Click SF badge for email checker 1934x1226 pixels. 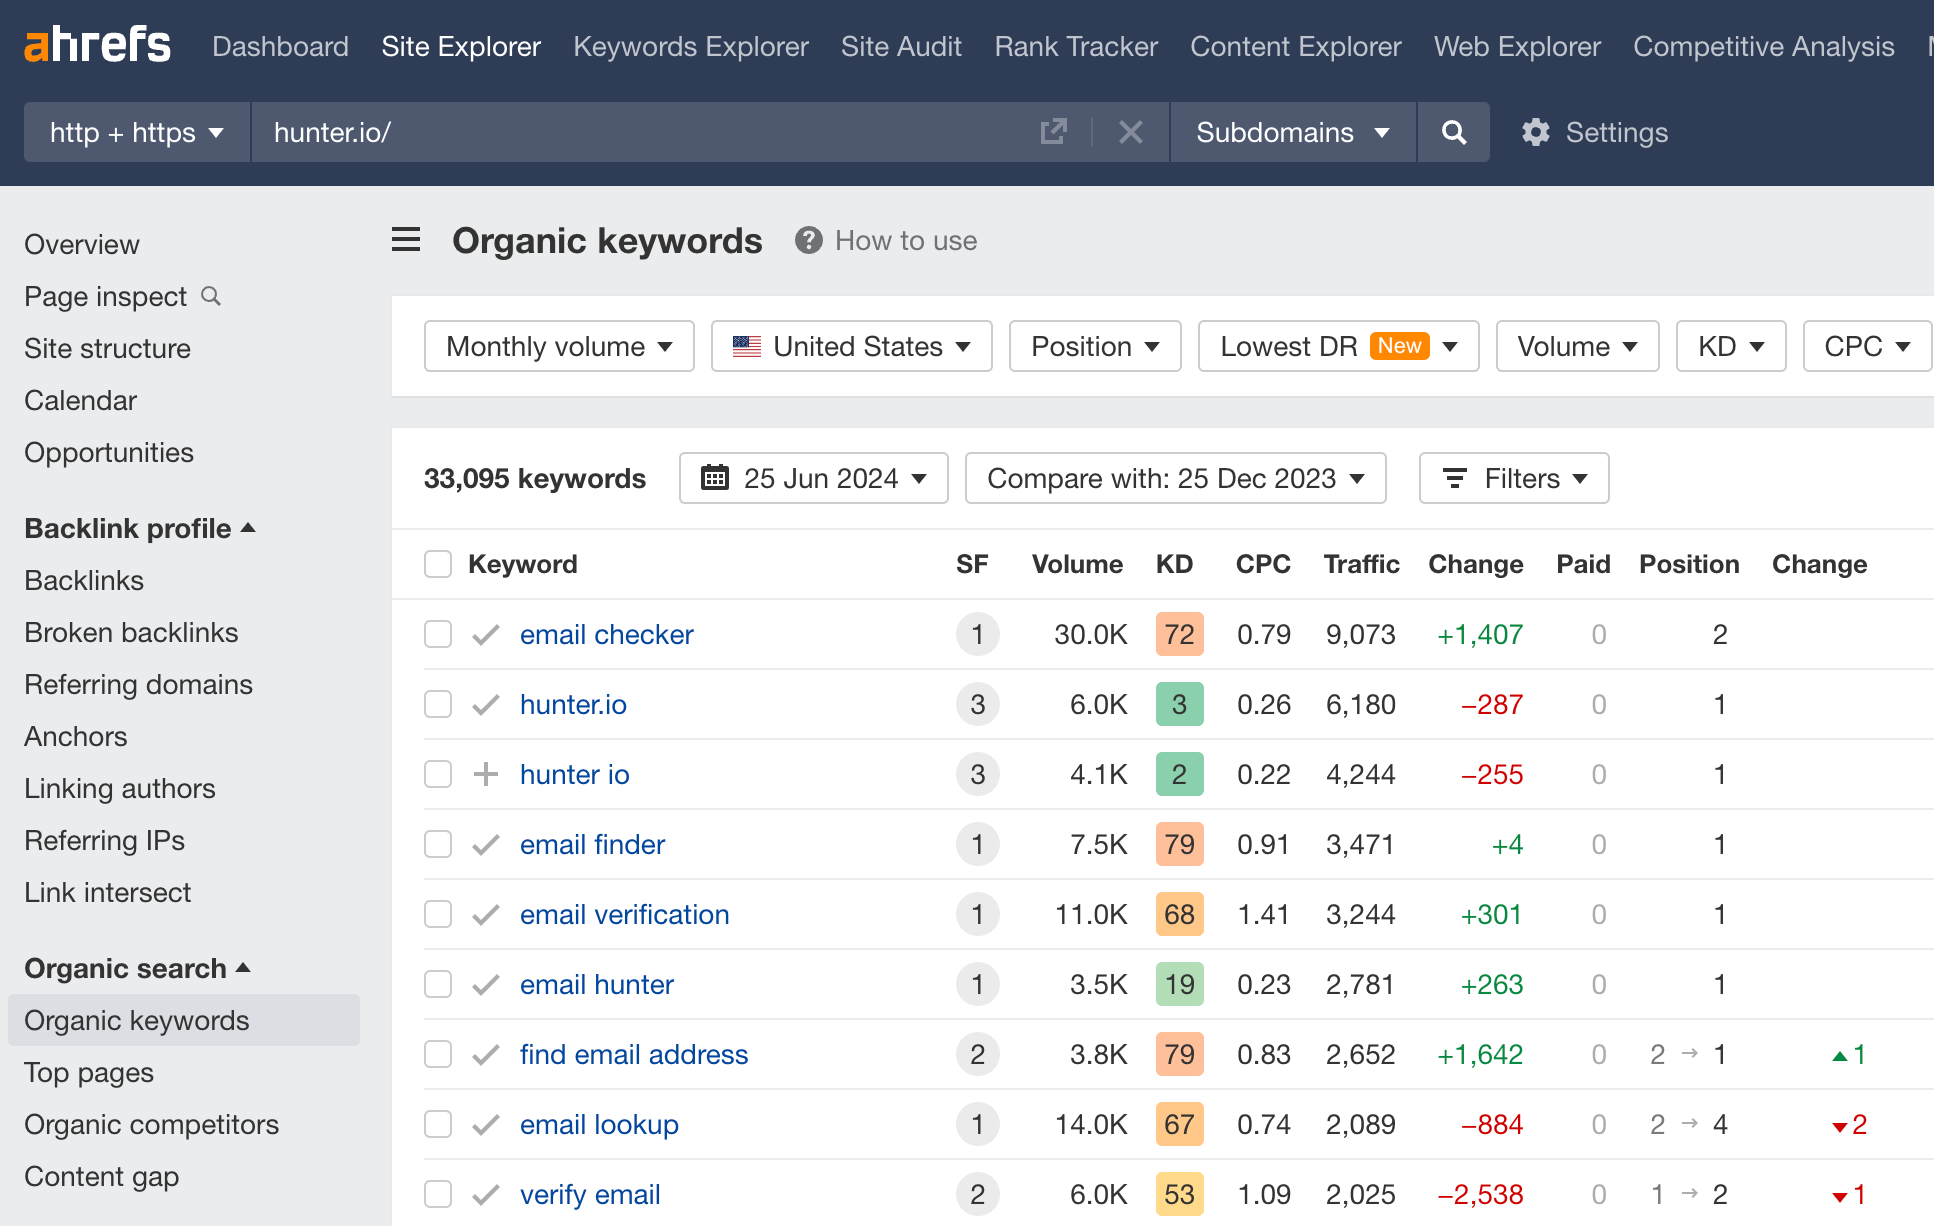(x=977, y=634)
